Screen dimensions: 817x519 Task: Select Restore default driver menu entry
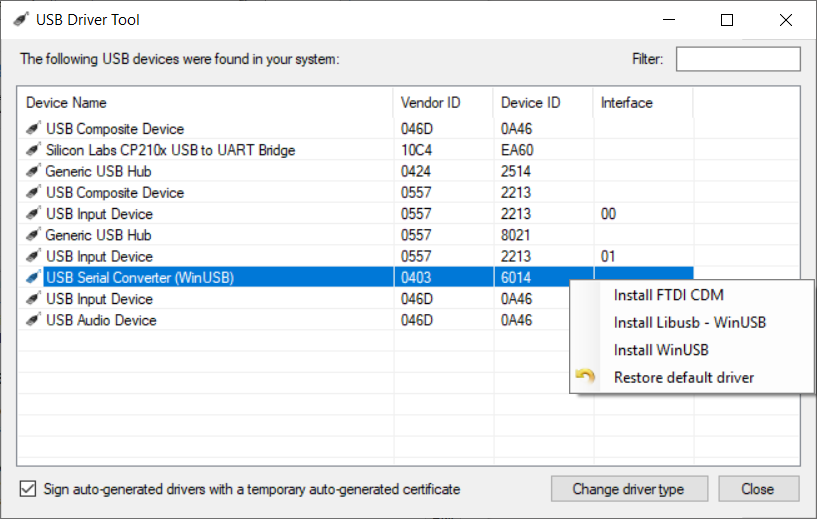tap(683, 377)
